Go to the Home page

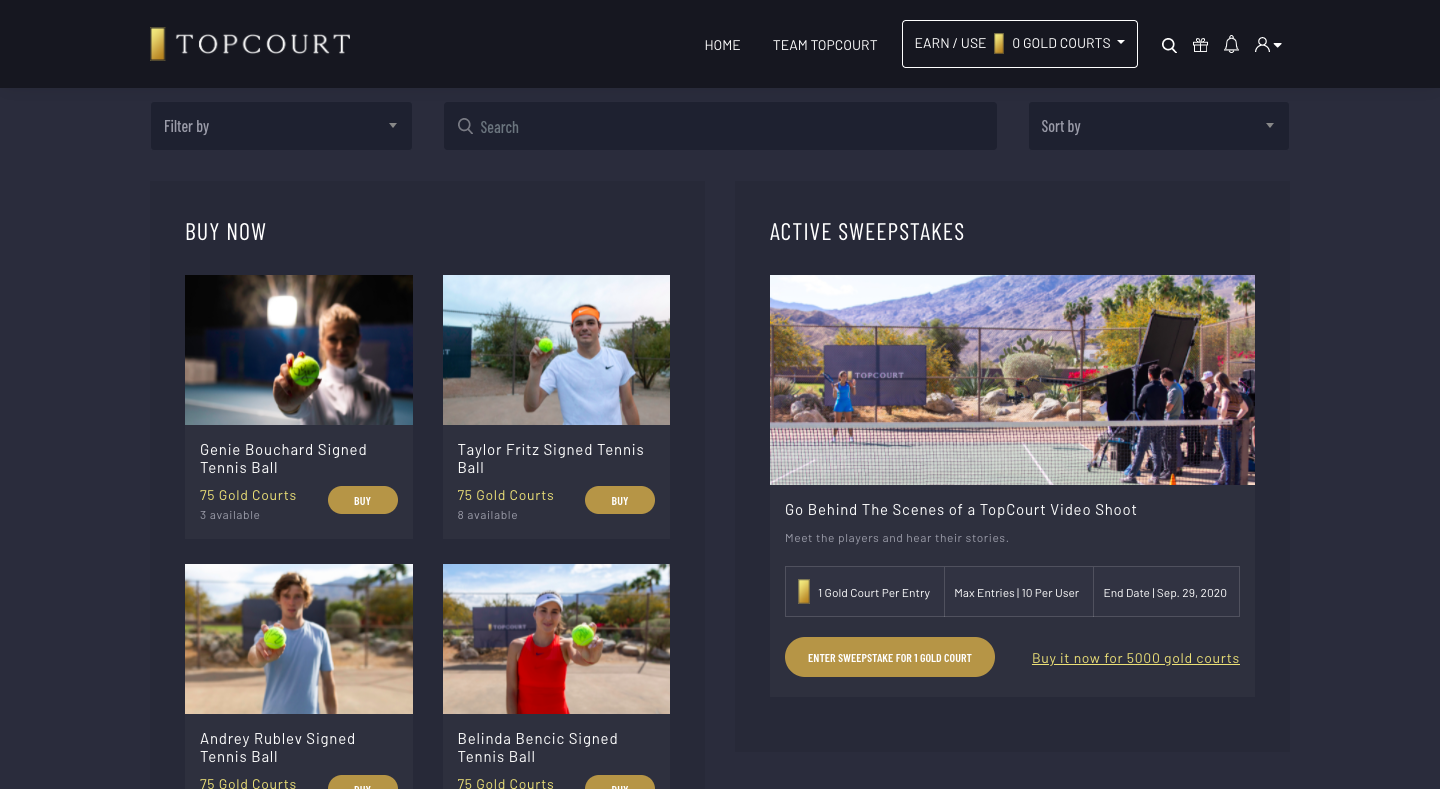pos(722,45)
